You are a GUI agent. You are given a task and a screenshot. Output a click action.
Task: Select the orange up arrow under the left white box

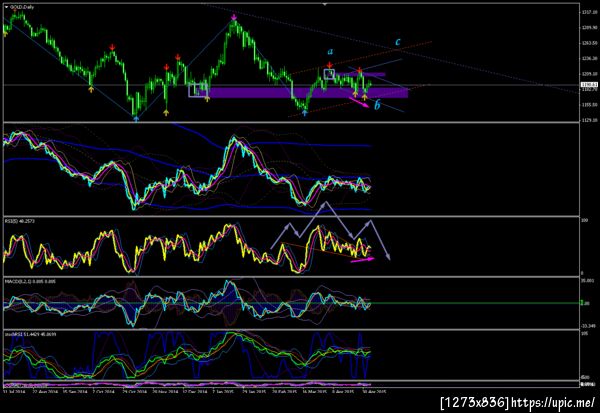click(x=207, y=99)
